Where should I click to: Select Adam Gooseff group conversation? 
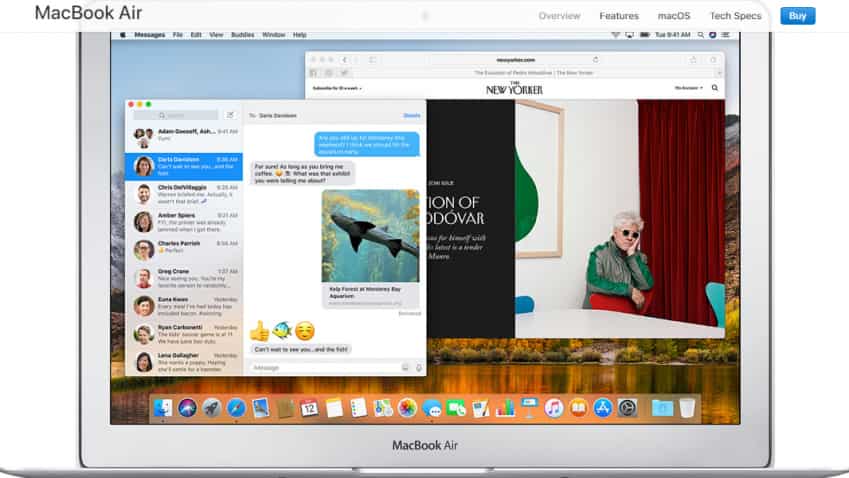coord(184,138)
